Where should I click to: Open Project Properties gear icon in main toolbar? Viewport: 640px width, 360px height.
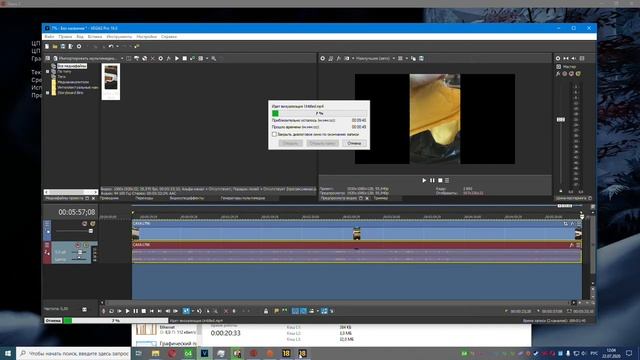pyautogui.click(x=79, y=47)
